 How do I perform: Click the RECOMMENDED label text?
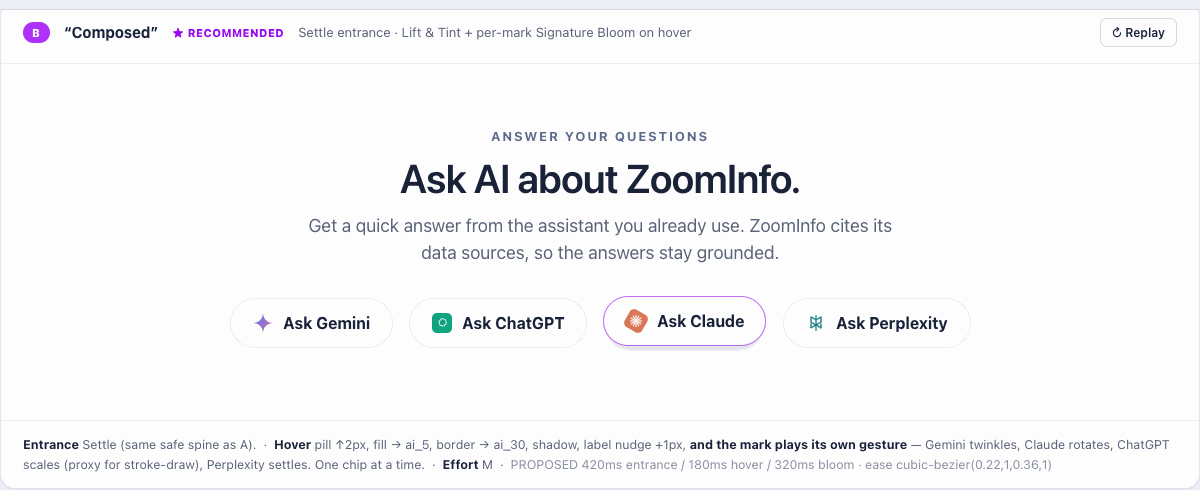point(236,33)
